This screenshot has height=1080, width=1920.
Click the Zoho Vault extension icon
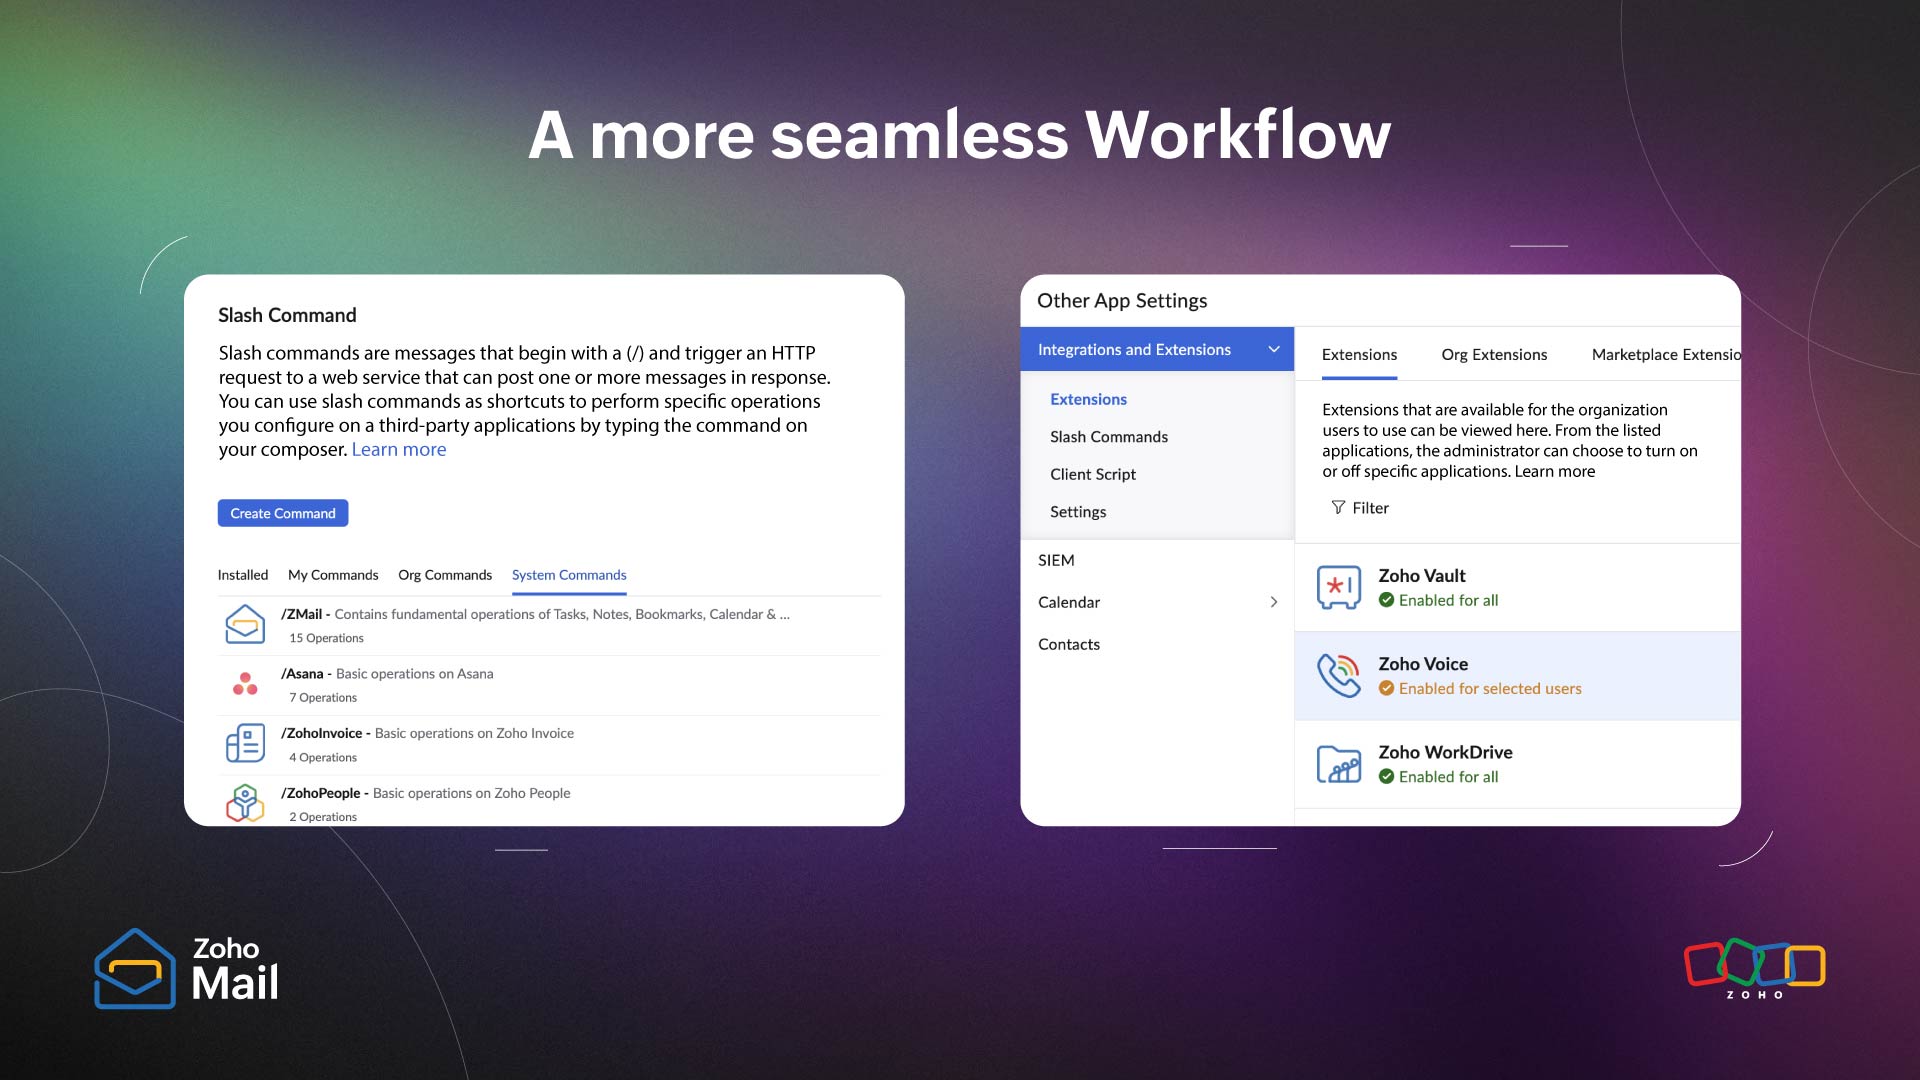click(1338, 587)
